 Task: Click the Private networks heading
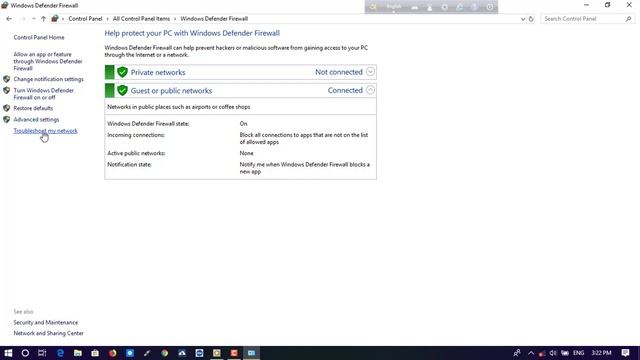click(x=158, y=72)
